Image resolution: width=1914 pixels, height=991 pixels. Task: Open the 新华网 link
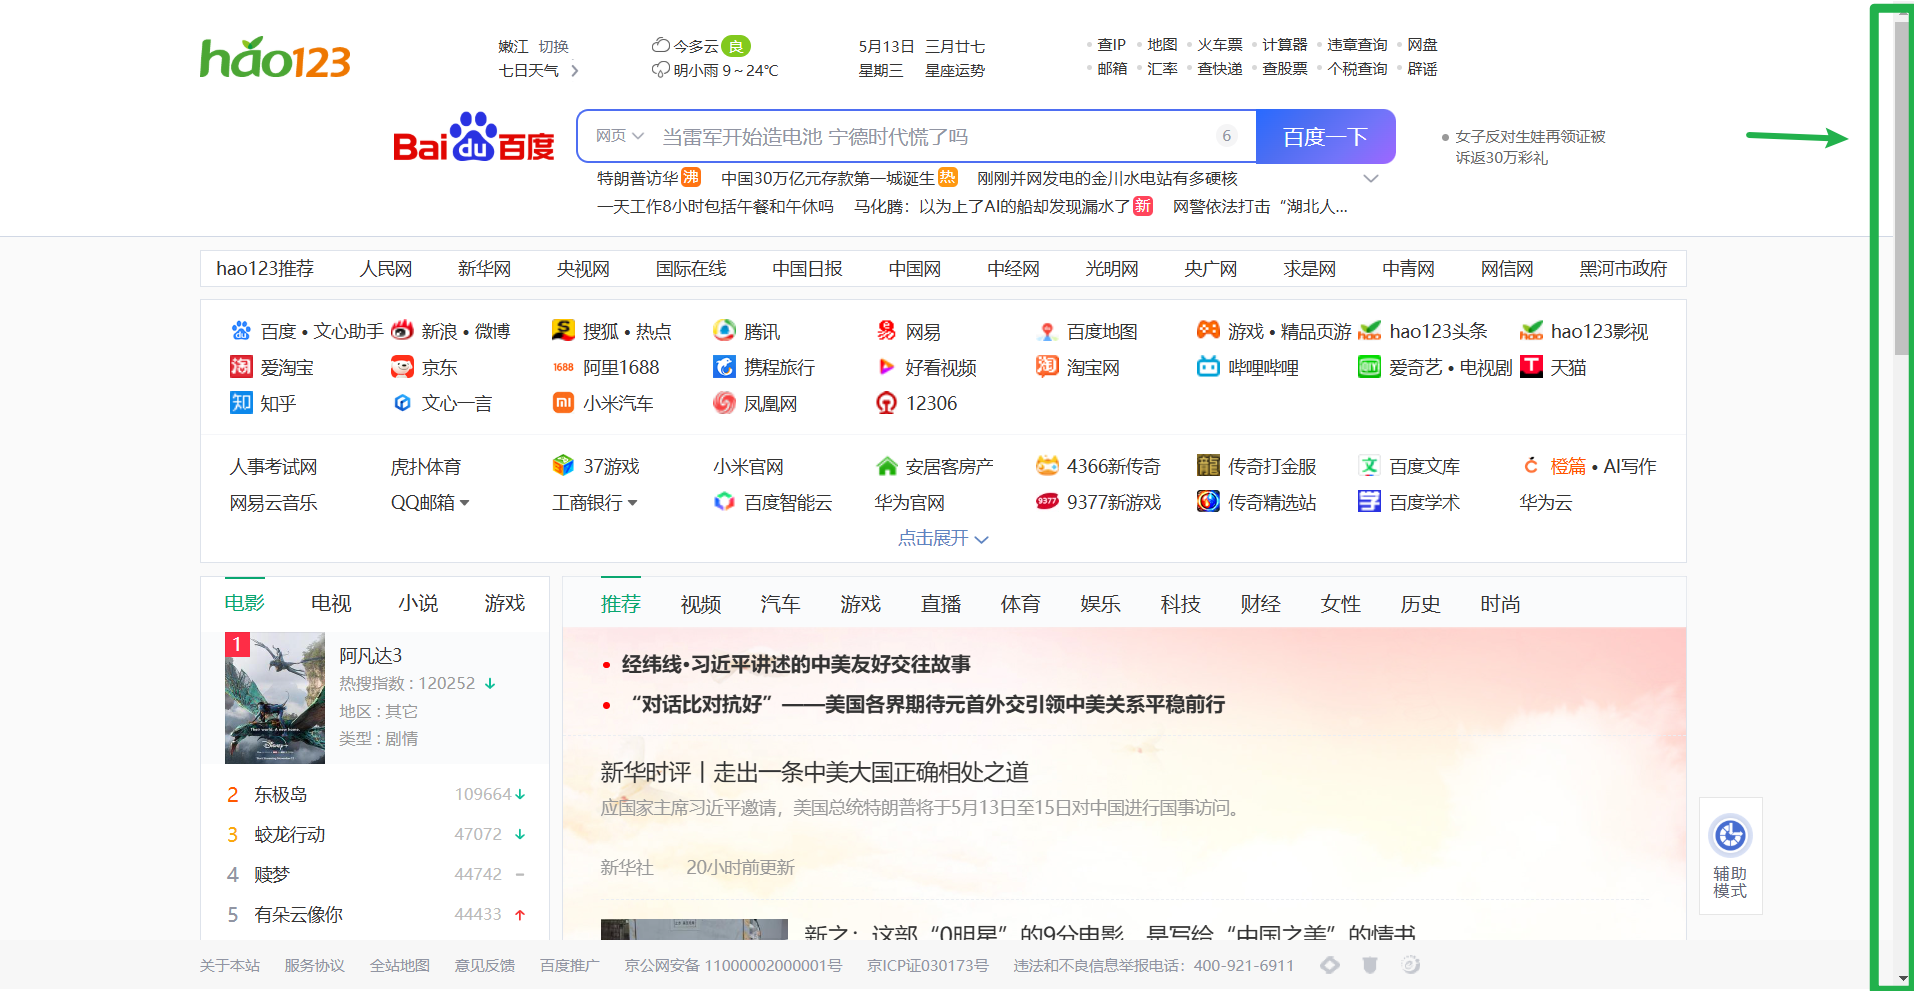click(x=484, y=268)
